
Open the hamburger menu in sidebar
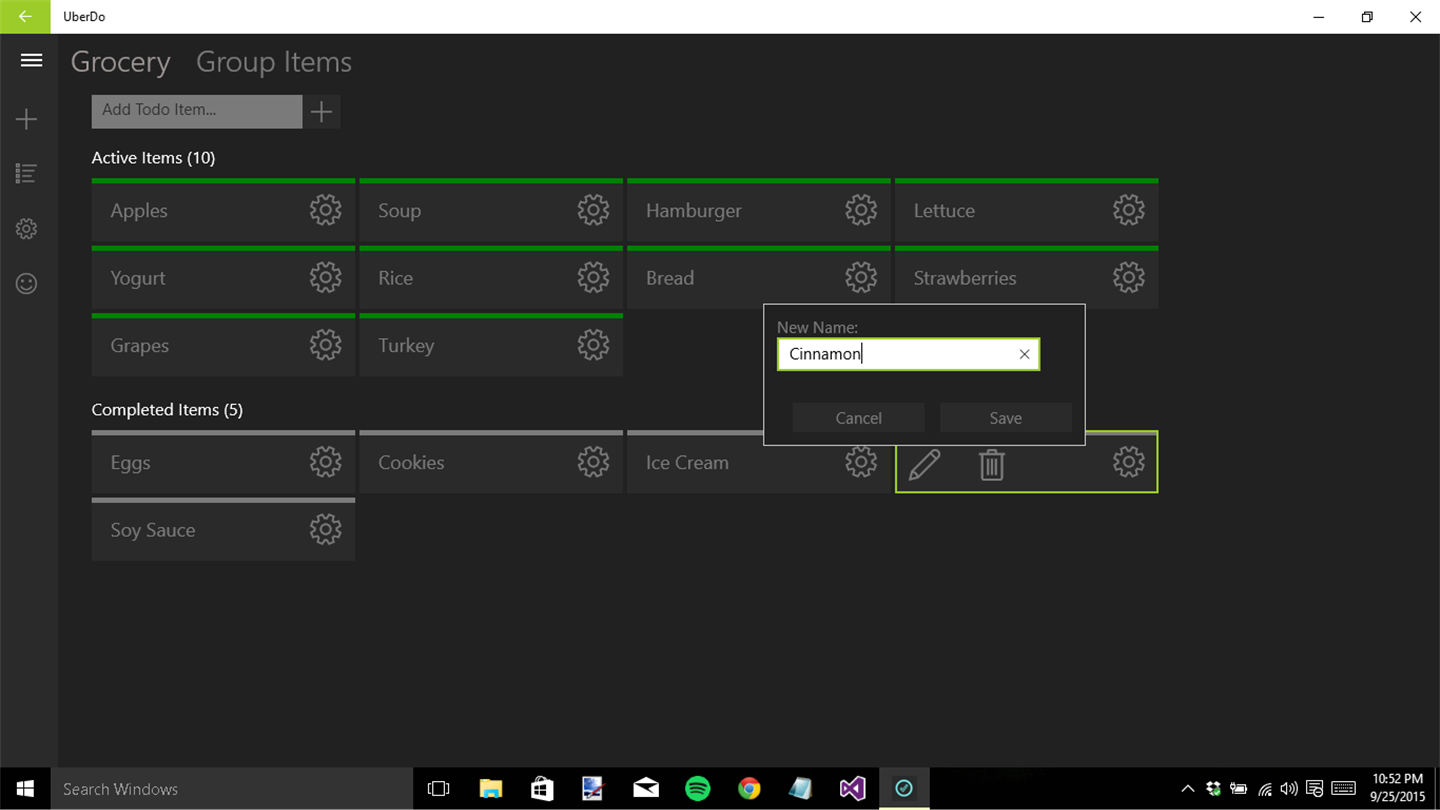(x=31, y=60)
